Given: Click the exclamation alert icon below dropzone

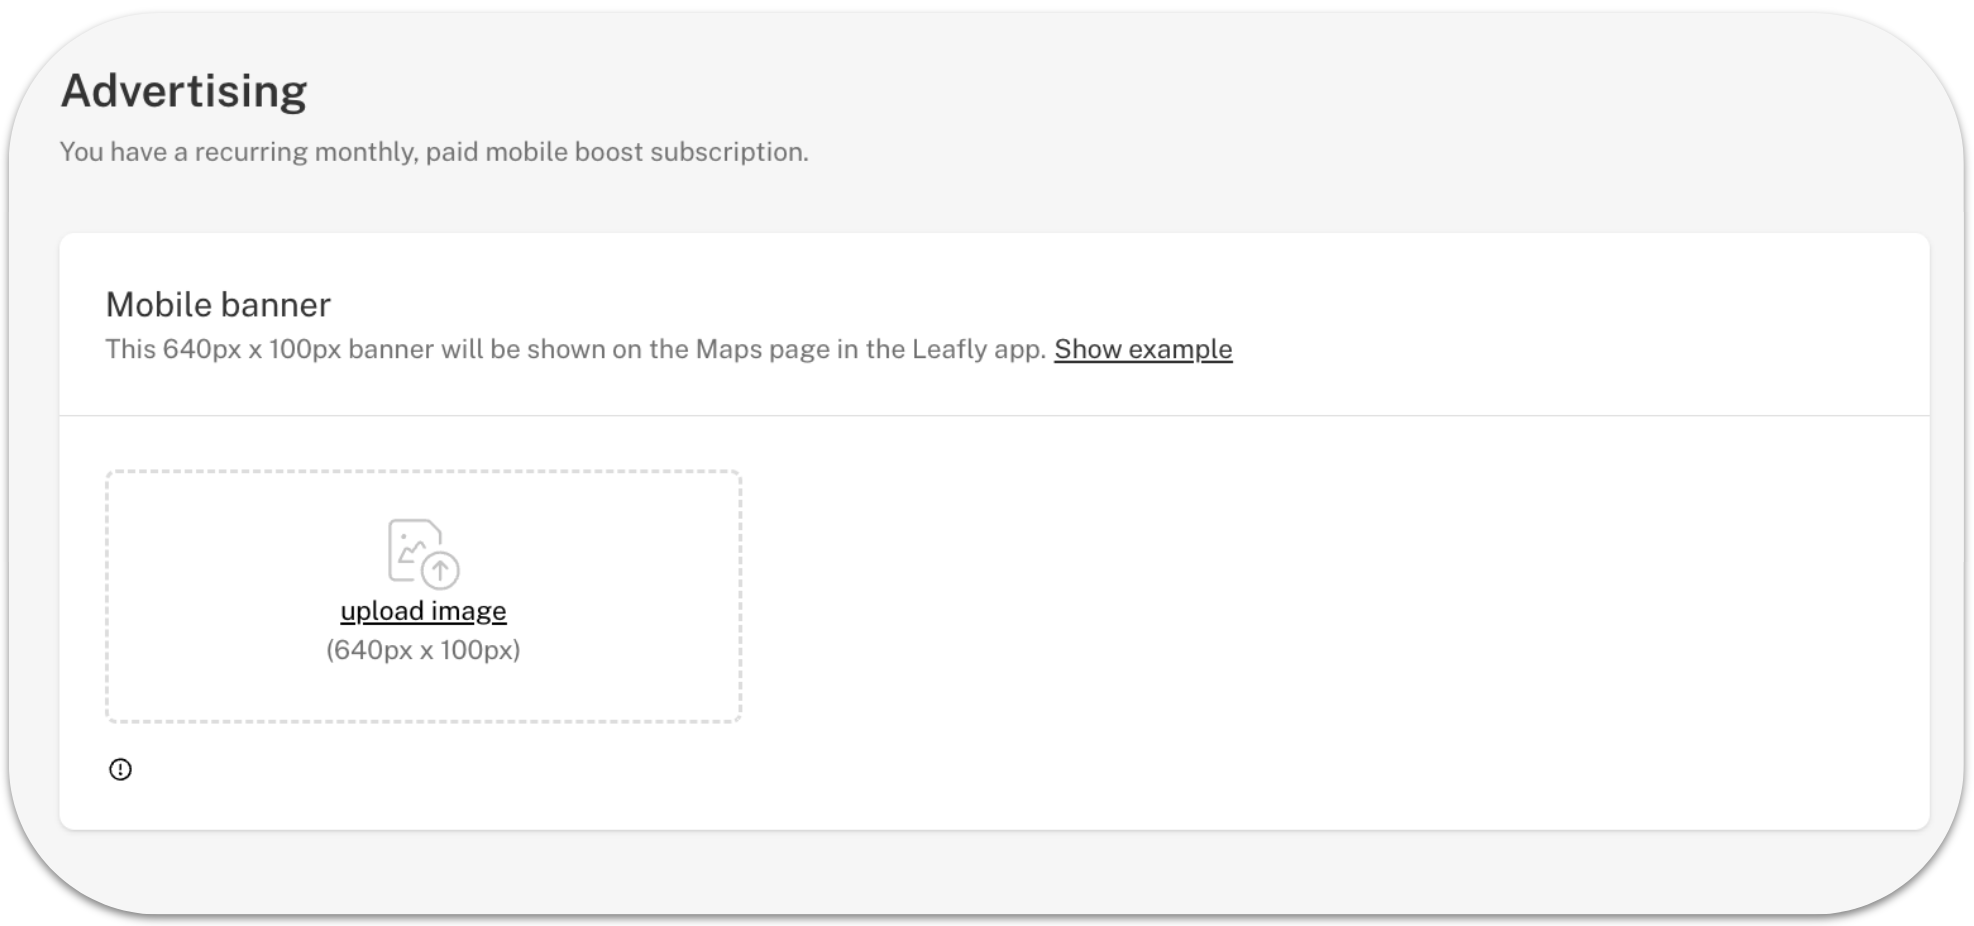Looking at the screenshot, I should coord(120,769).
